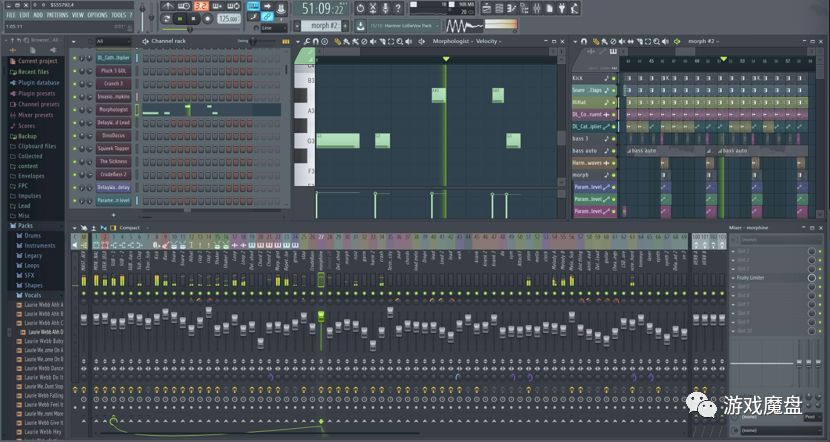The height and width of the screenshot is (442, 830).
Task: Select the piano roll draw pencil tool
Action: 338,42
